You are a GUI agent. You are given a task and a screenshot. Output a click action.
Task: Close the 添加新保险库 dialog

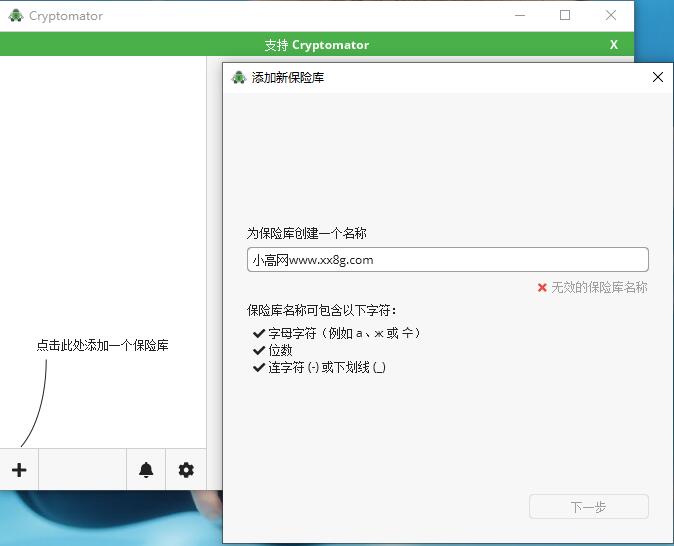(658, 77)
